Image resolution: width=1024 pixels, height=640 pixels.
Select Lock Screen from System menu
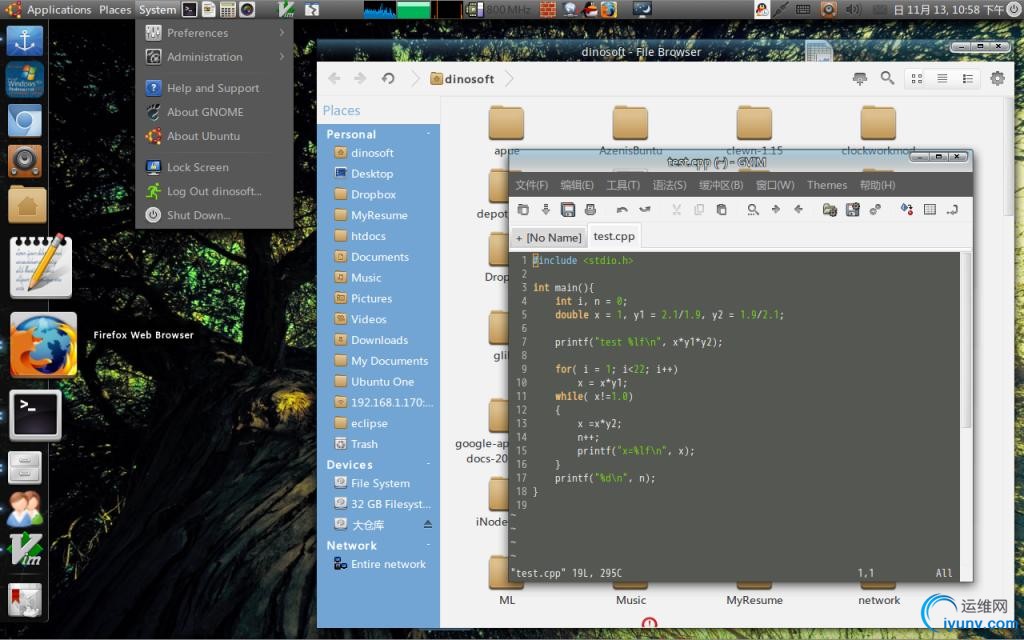point(197,167)
